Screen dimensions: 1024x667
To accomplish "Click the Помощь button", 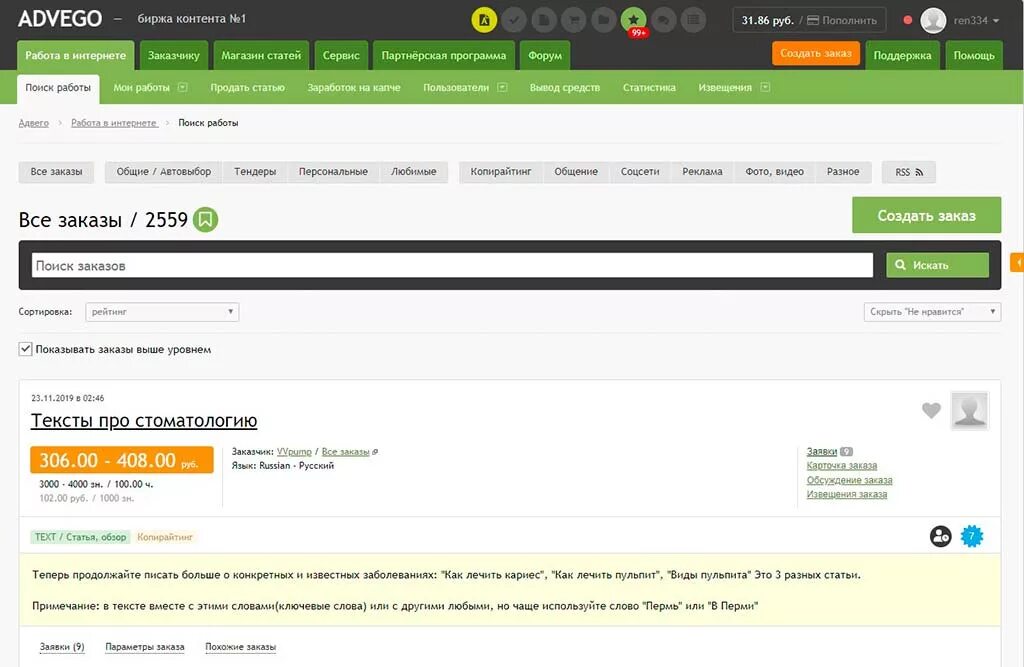I will click(974, 56).
